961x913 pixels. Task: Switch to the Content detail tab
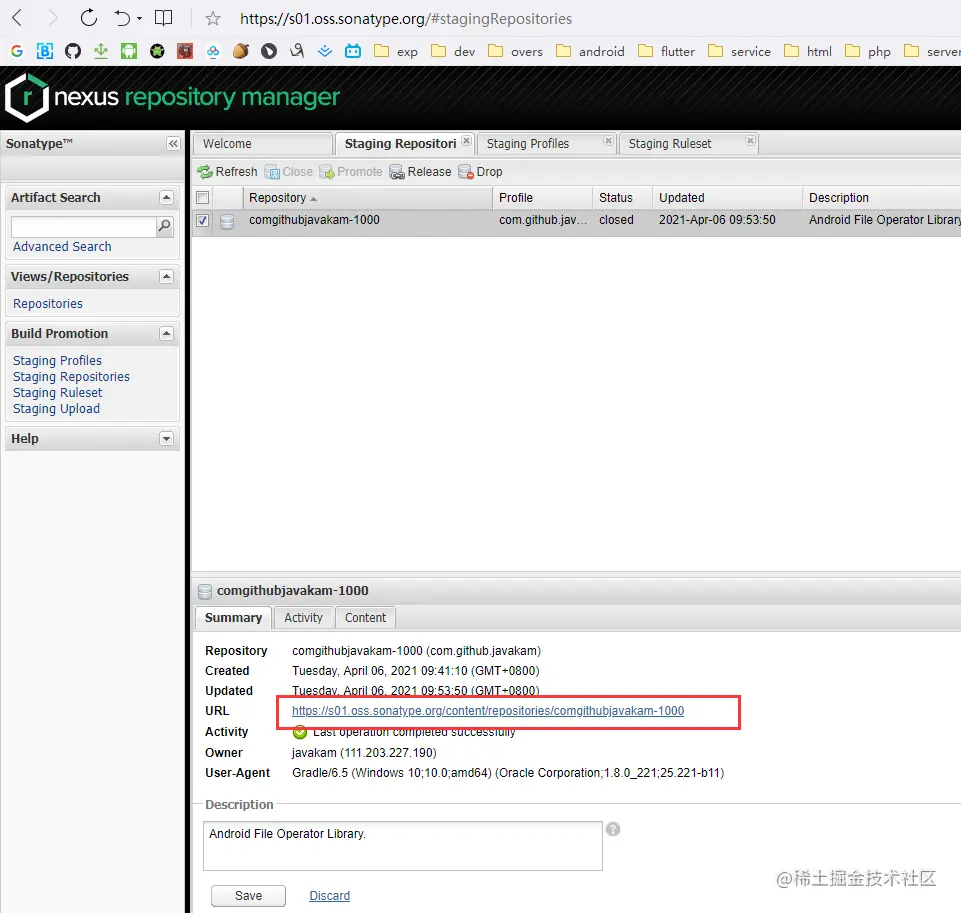(x=365, y=618)
